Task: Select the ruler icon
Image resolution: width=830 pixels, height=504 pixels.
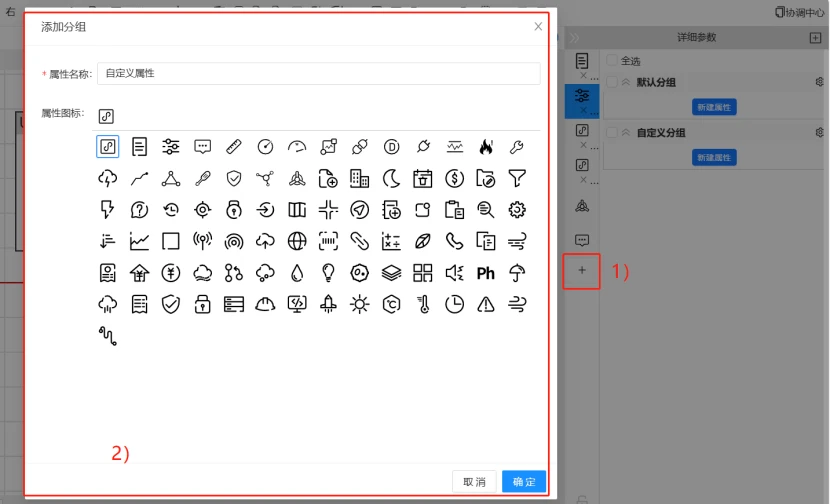Action: click(x=233, y=147)
